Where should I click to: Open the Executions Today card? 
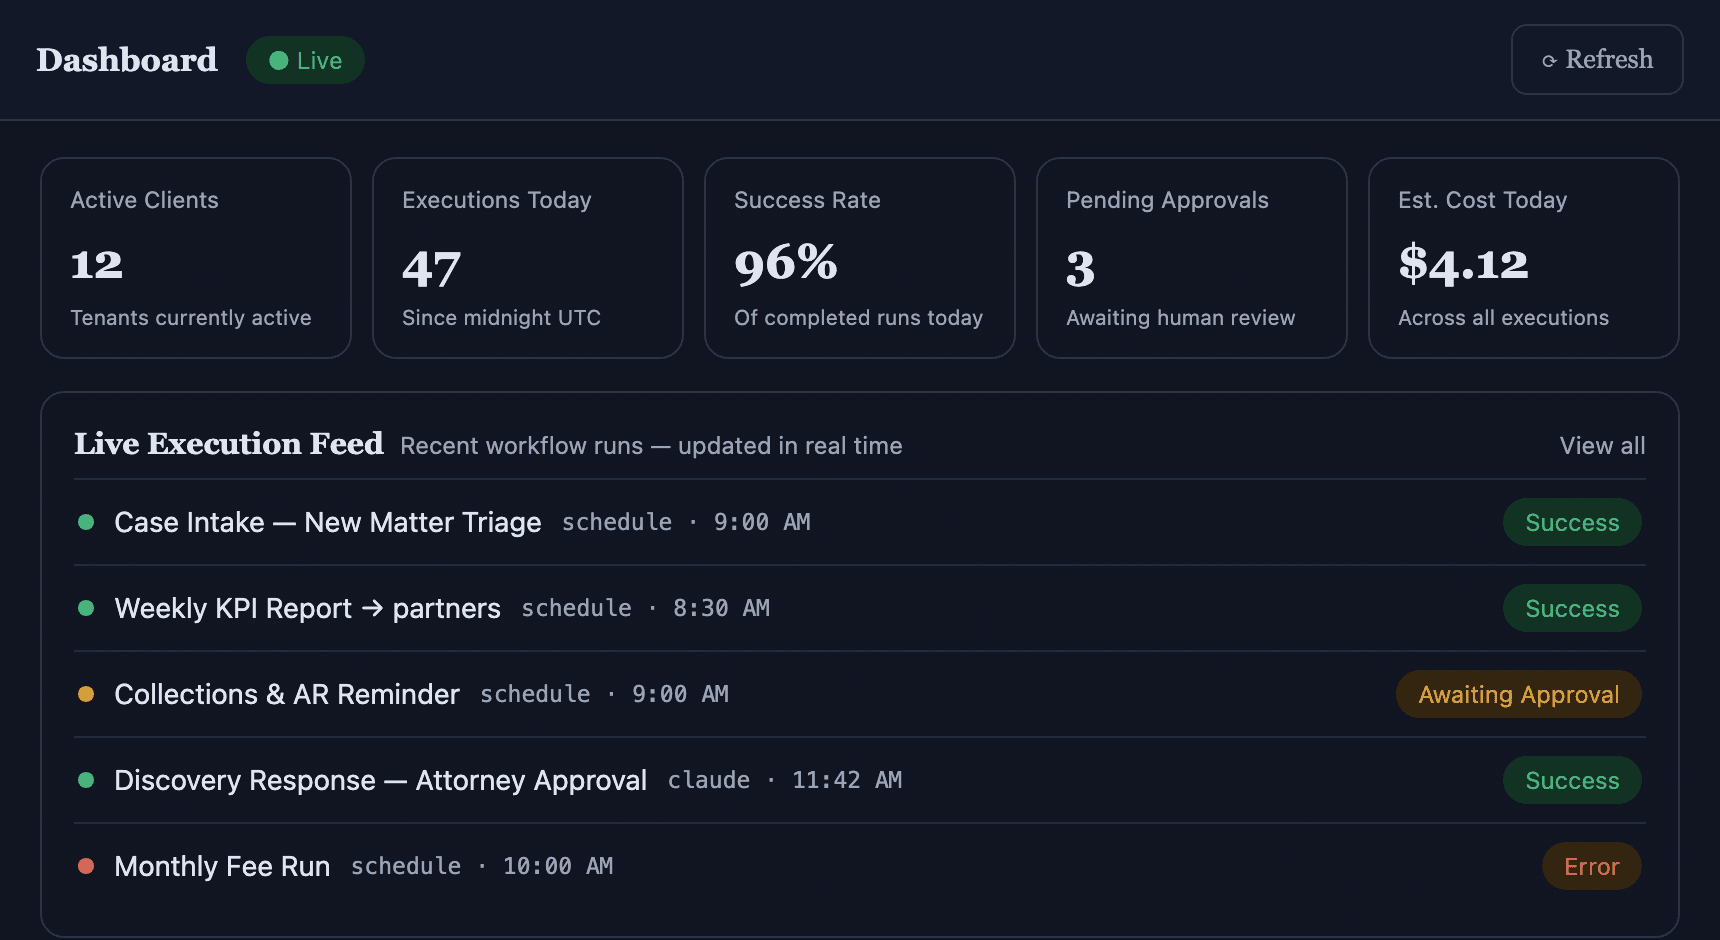[528, 258]
